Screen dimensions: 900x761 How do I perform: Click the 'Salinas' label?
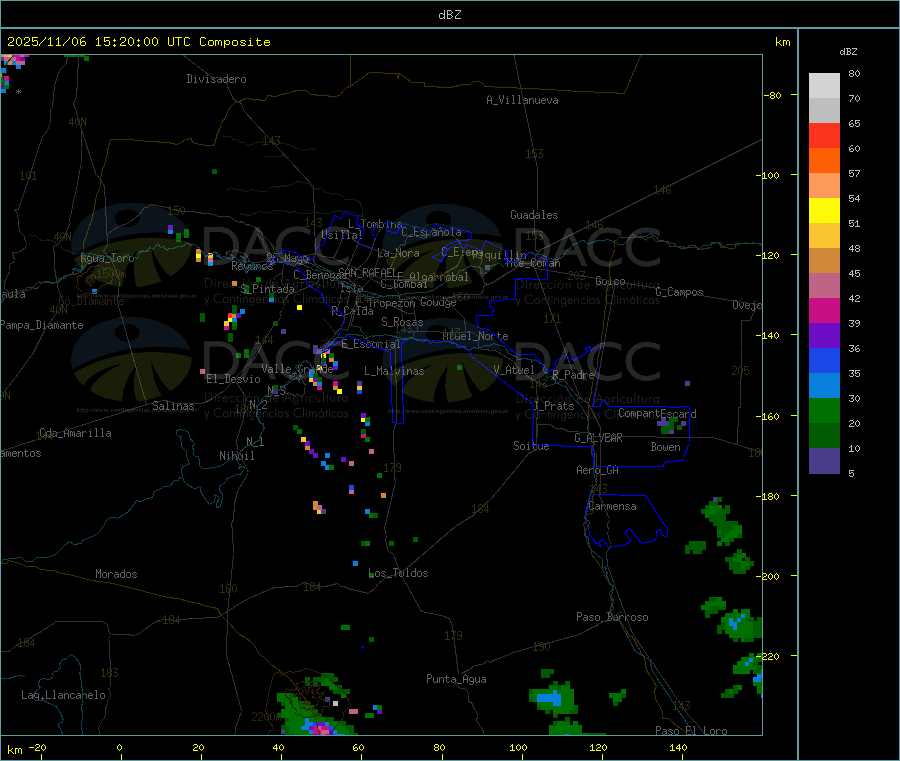173,406
